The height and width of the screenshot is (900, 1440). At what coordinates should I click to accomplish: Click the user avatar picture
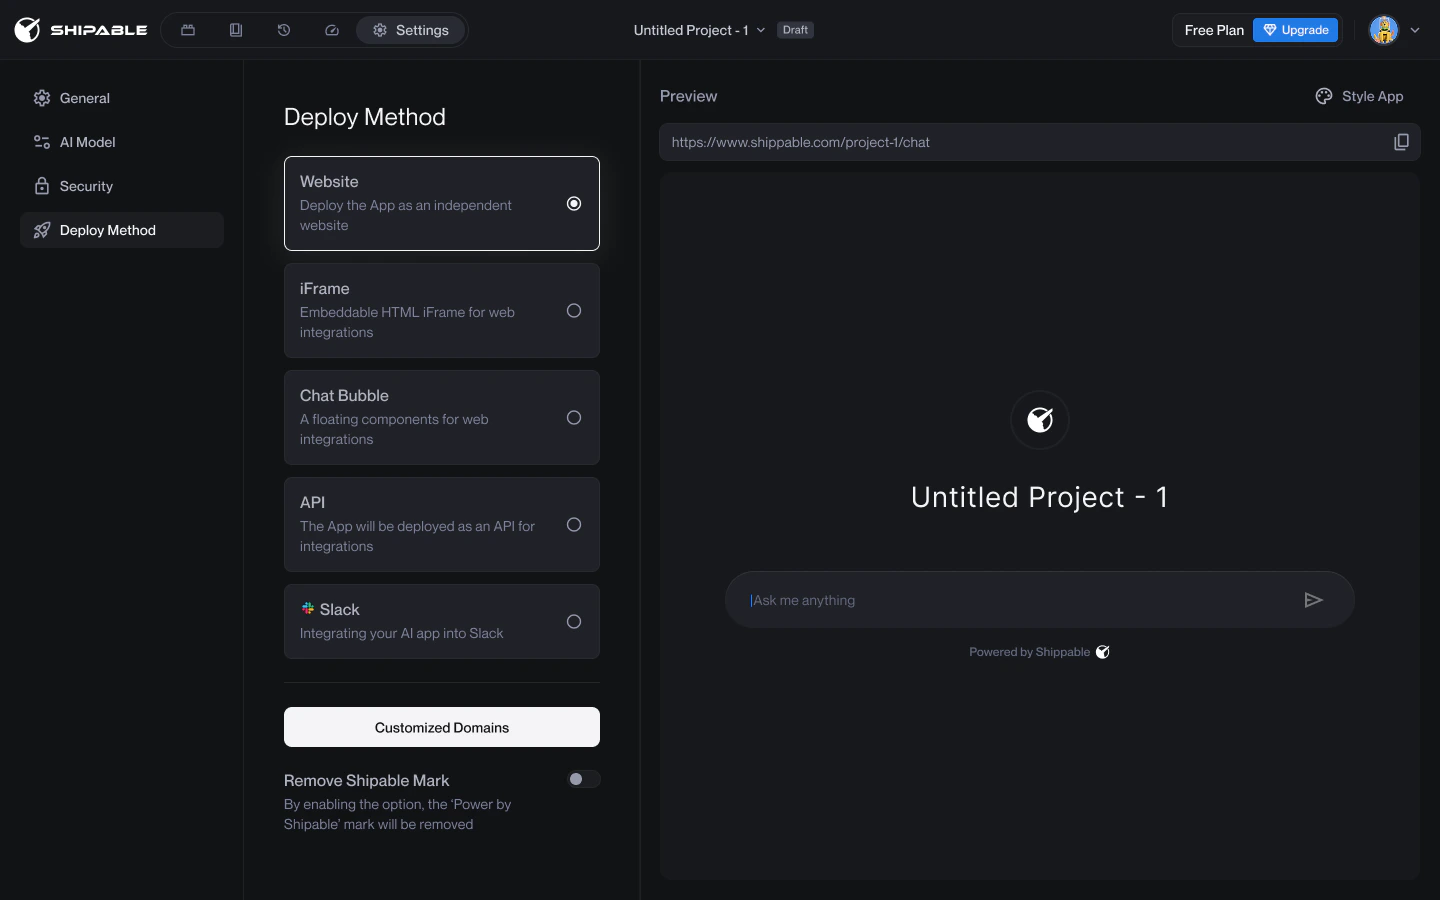[x=1384, y=30]
